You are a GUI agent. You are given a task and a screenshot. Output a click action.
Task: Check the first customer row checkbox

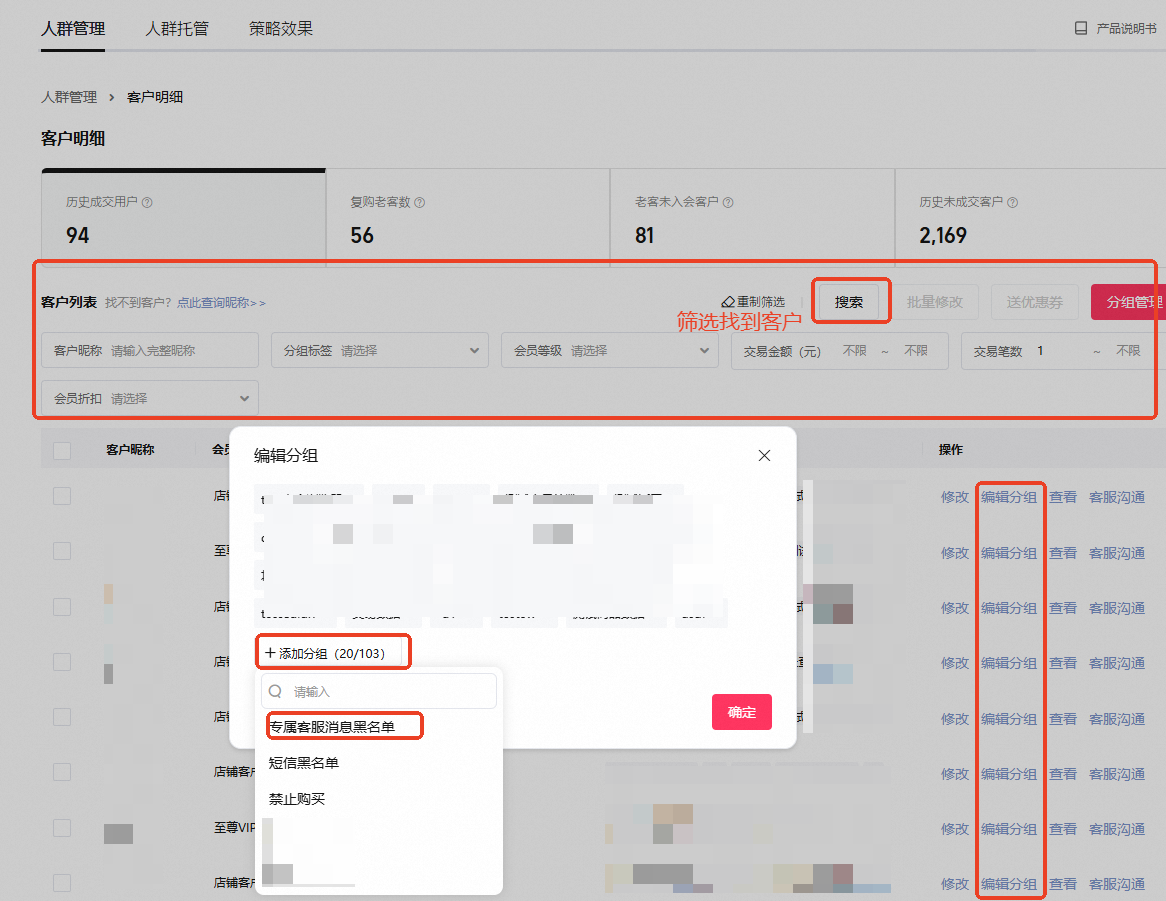click(62, 496)
